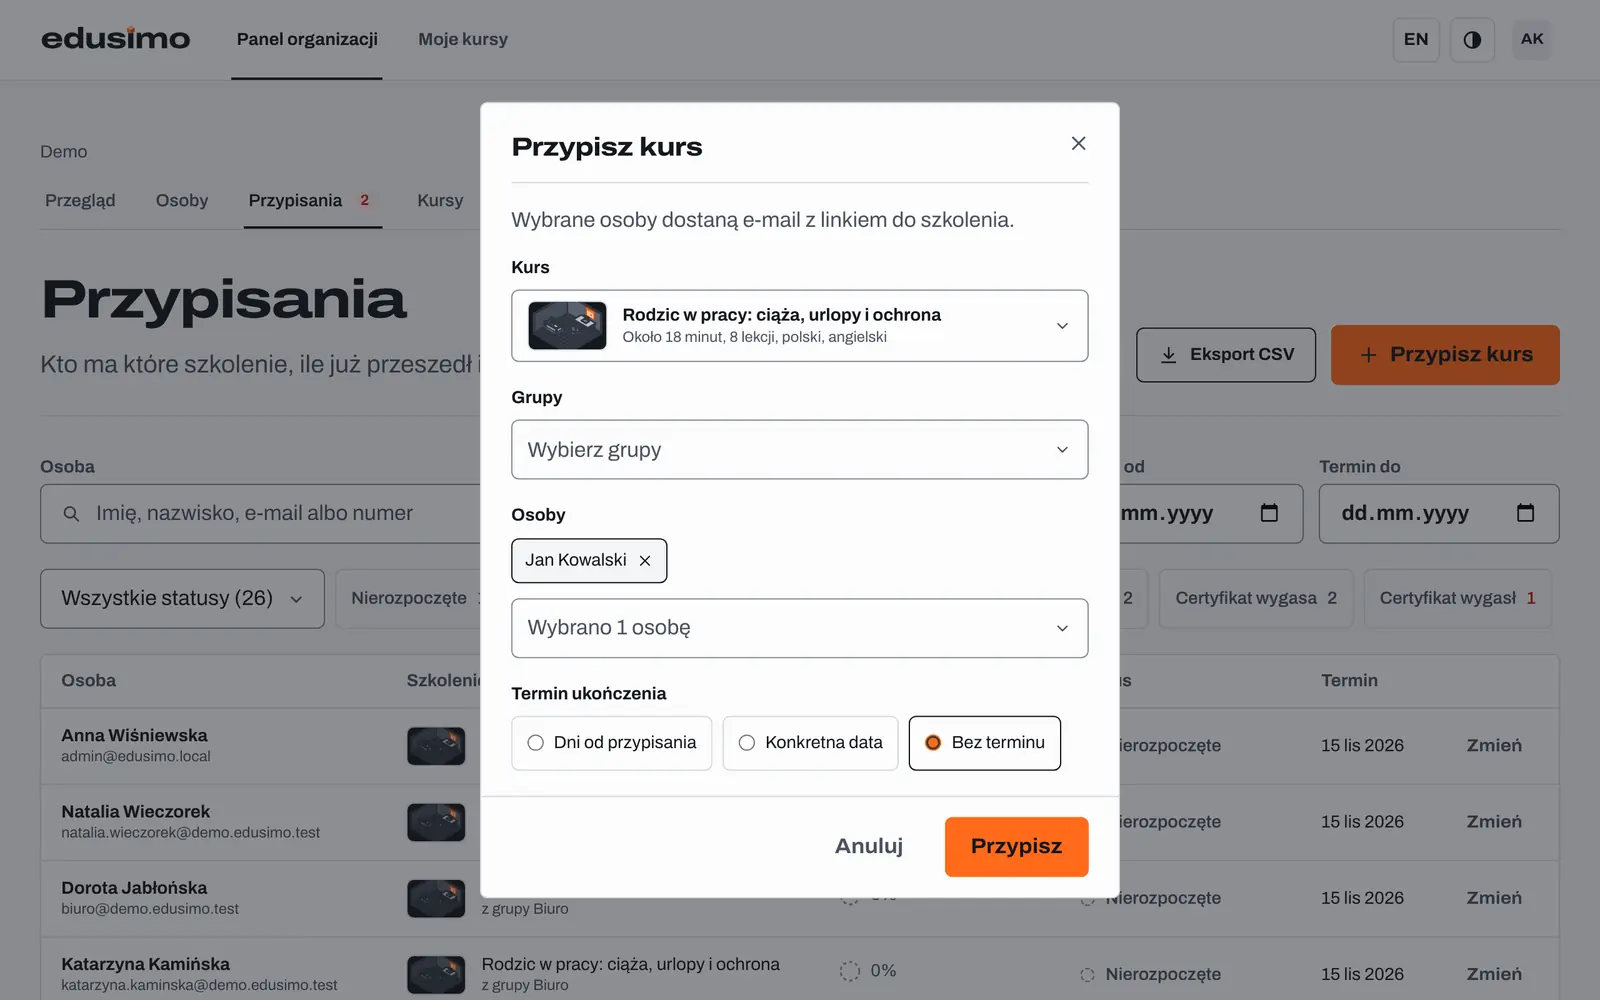Click Zmień for Dorota Jabłońska
The width and height of the screenshot is (1600, 1000).
(x=1494, y=898)
